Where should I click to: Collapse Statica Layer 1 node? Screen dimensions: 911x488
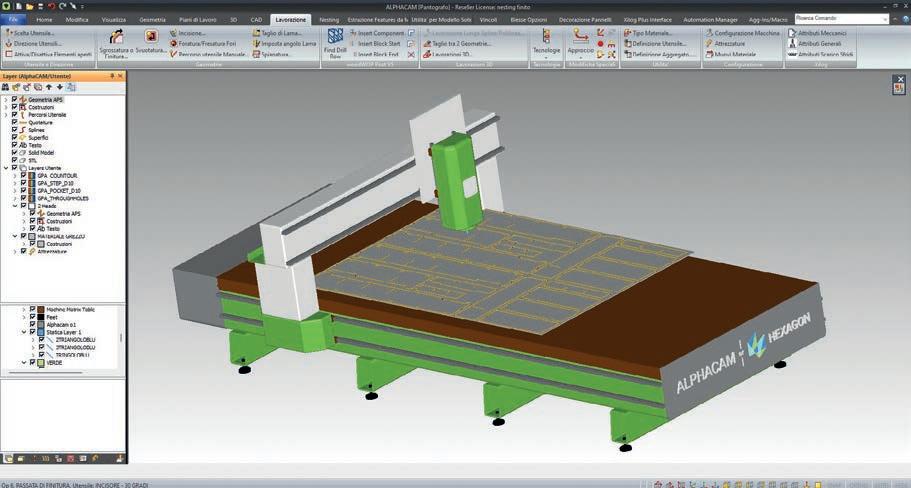pos(24,332)
